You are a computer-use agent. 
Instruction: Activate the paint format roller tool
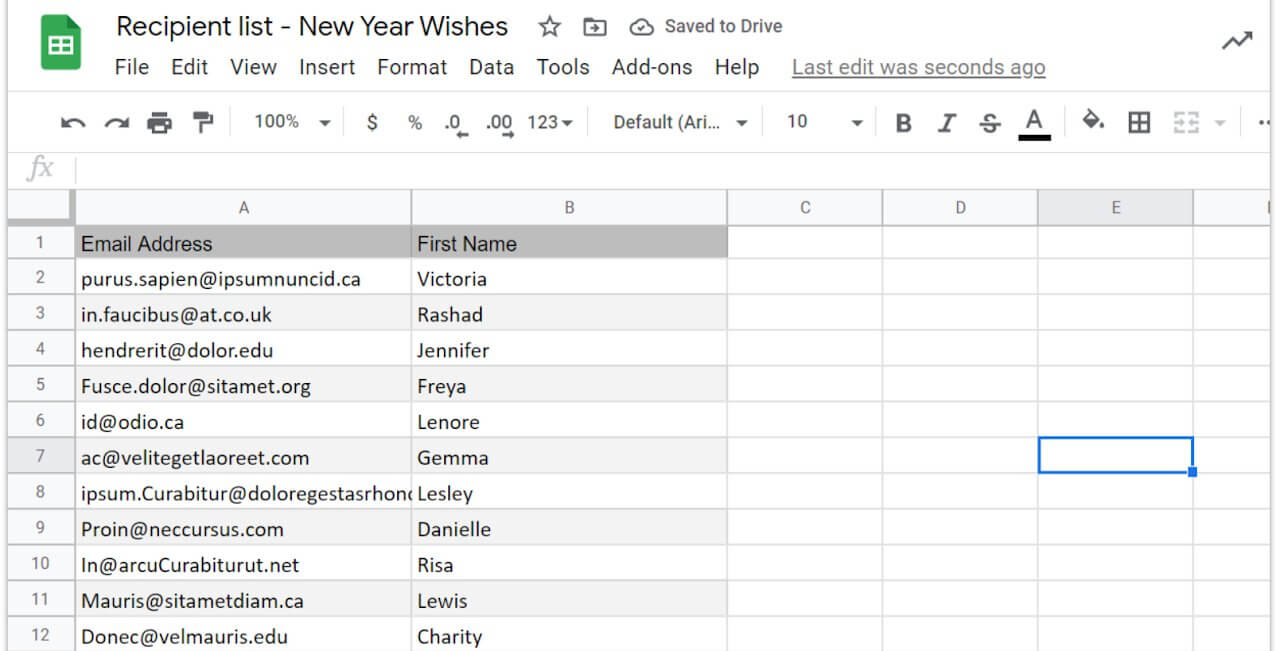coord(204,122)
